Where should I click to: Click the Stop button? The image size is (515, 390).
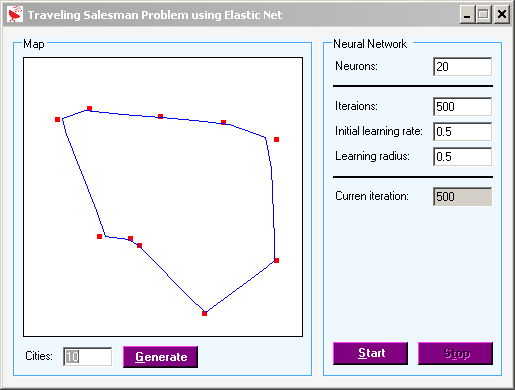[x=455, y=353]
